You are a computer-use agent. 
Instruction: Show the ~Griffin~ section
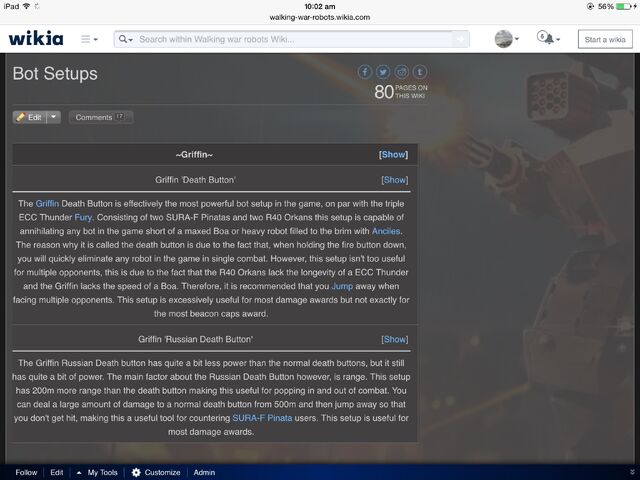(393, 155)
